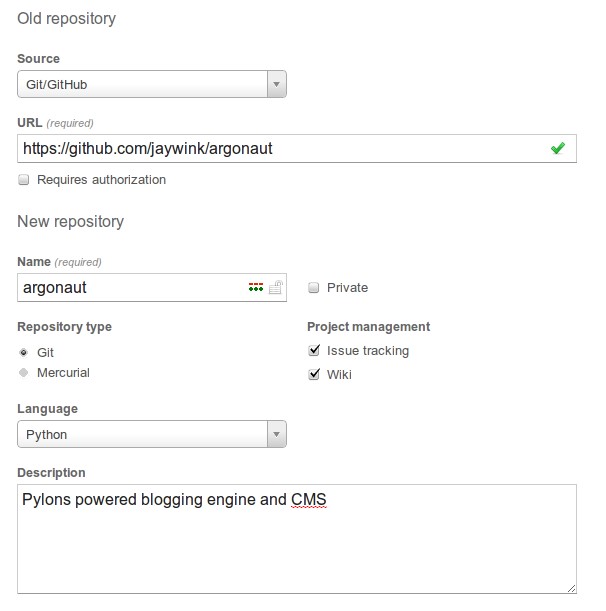Click the Language dropdown arrow
Viewport: 606px width, 611px height.
tap(276, 434)
